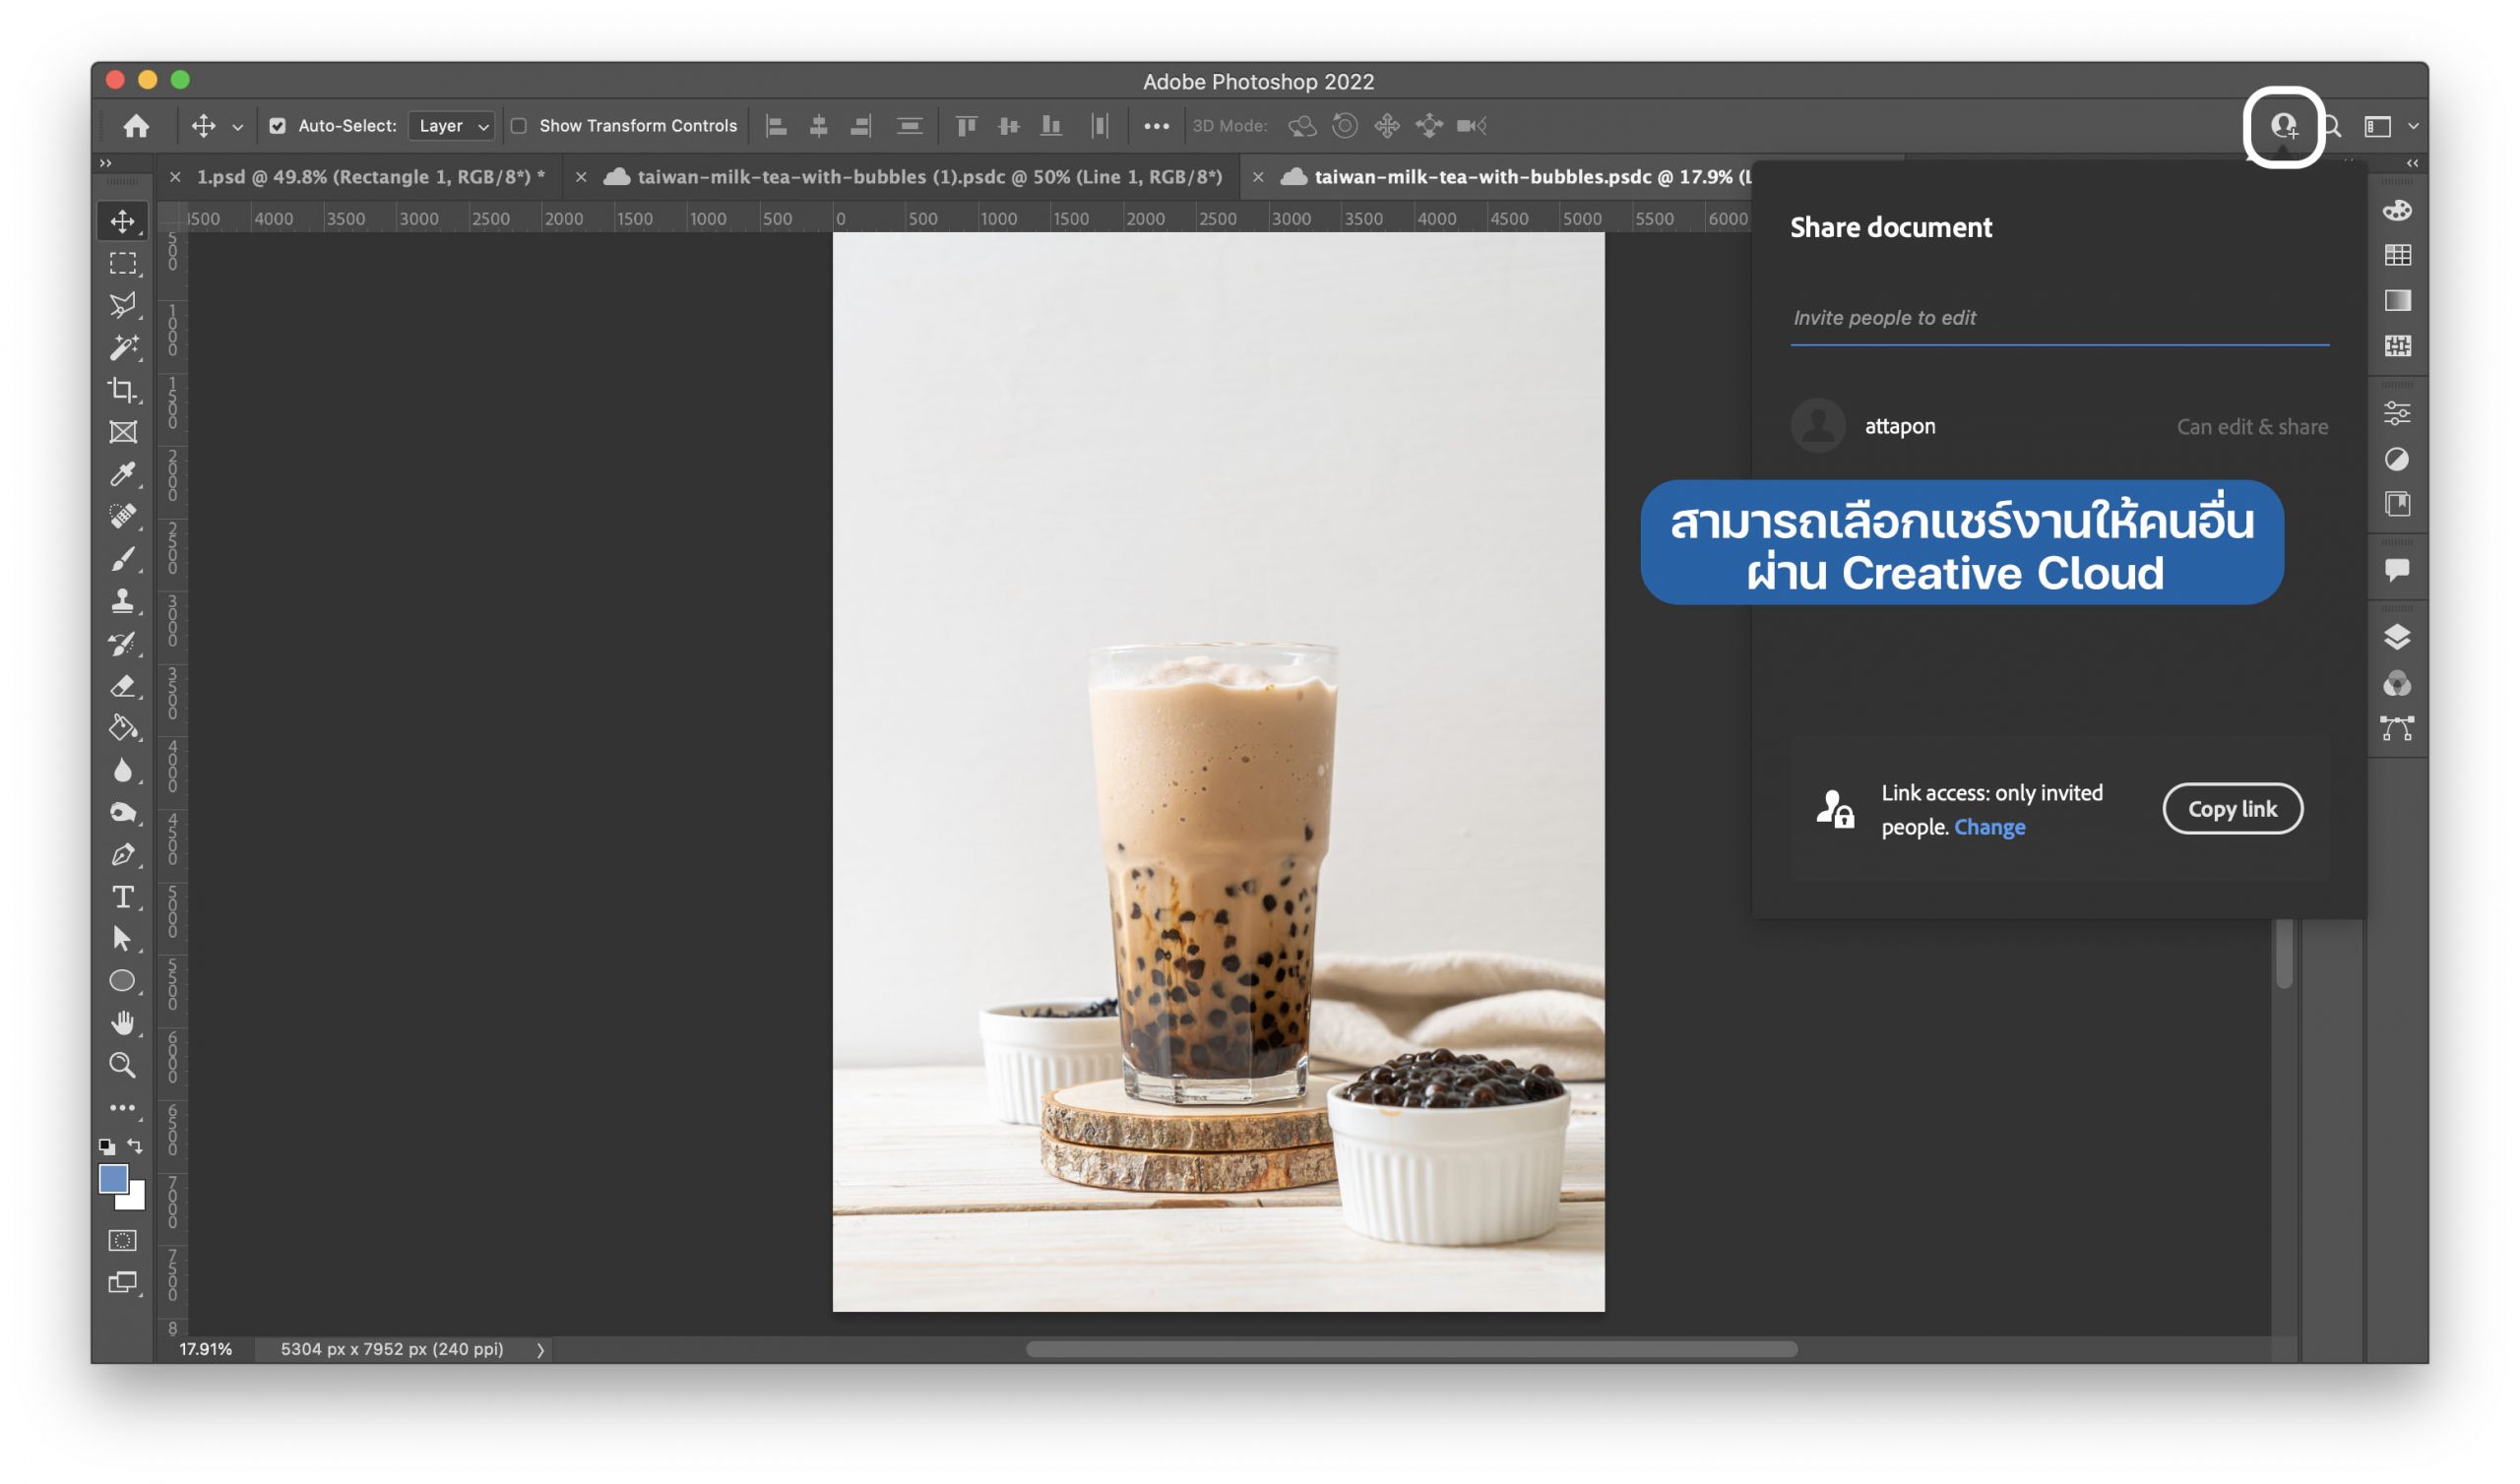Toggle Quick Mask mode

pyautogui.click(x=122, y=1241)
